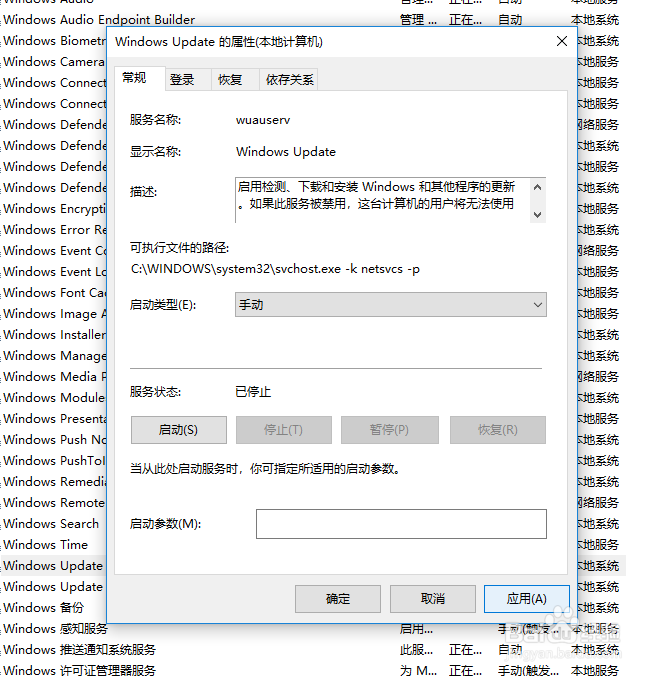658x676 pixels.
Task: Select Windows Remediation service row
Action: (x=54, y=482)
